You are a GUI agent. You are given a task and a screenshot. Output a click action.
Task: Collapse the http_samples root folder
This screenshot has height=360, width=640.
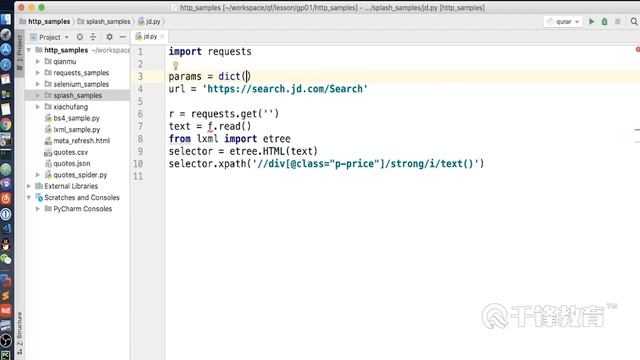29,50
